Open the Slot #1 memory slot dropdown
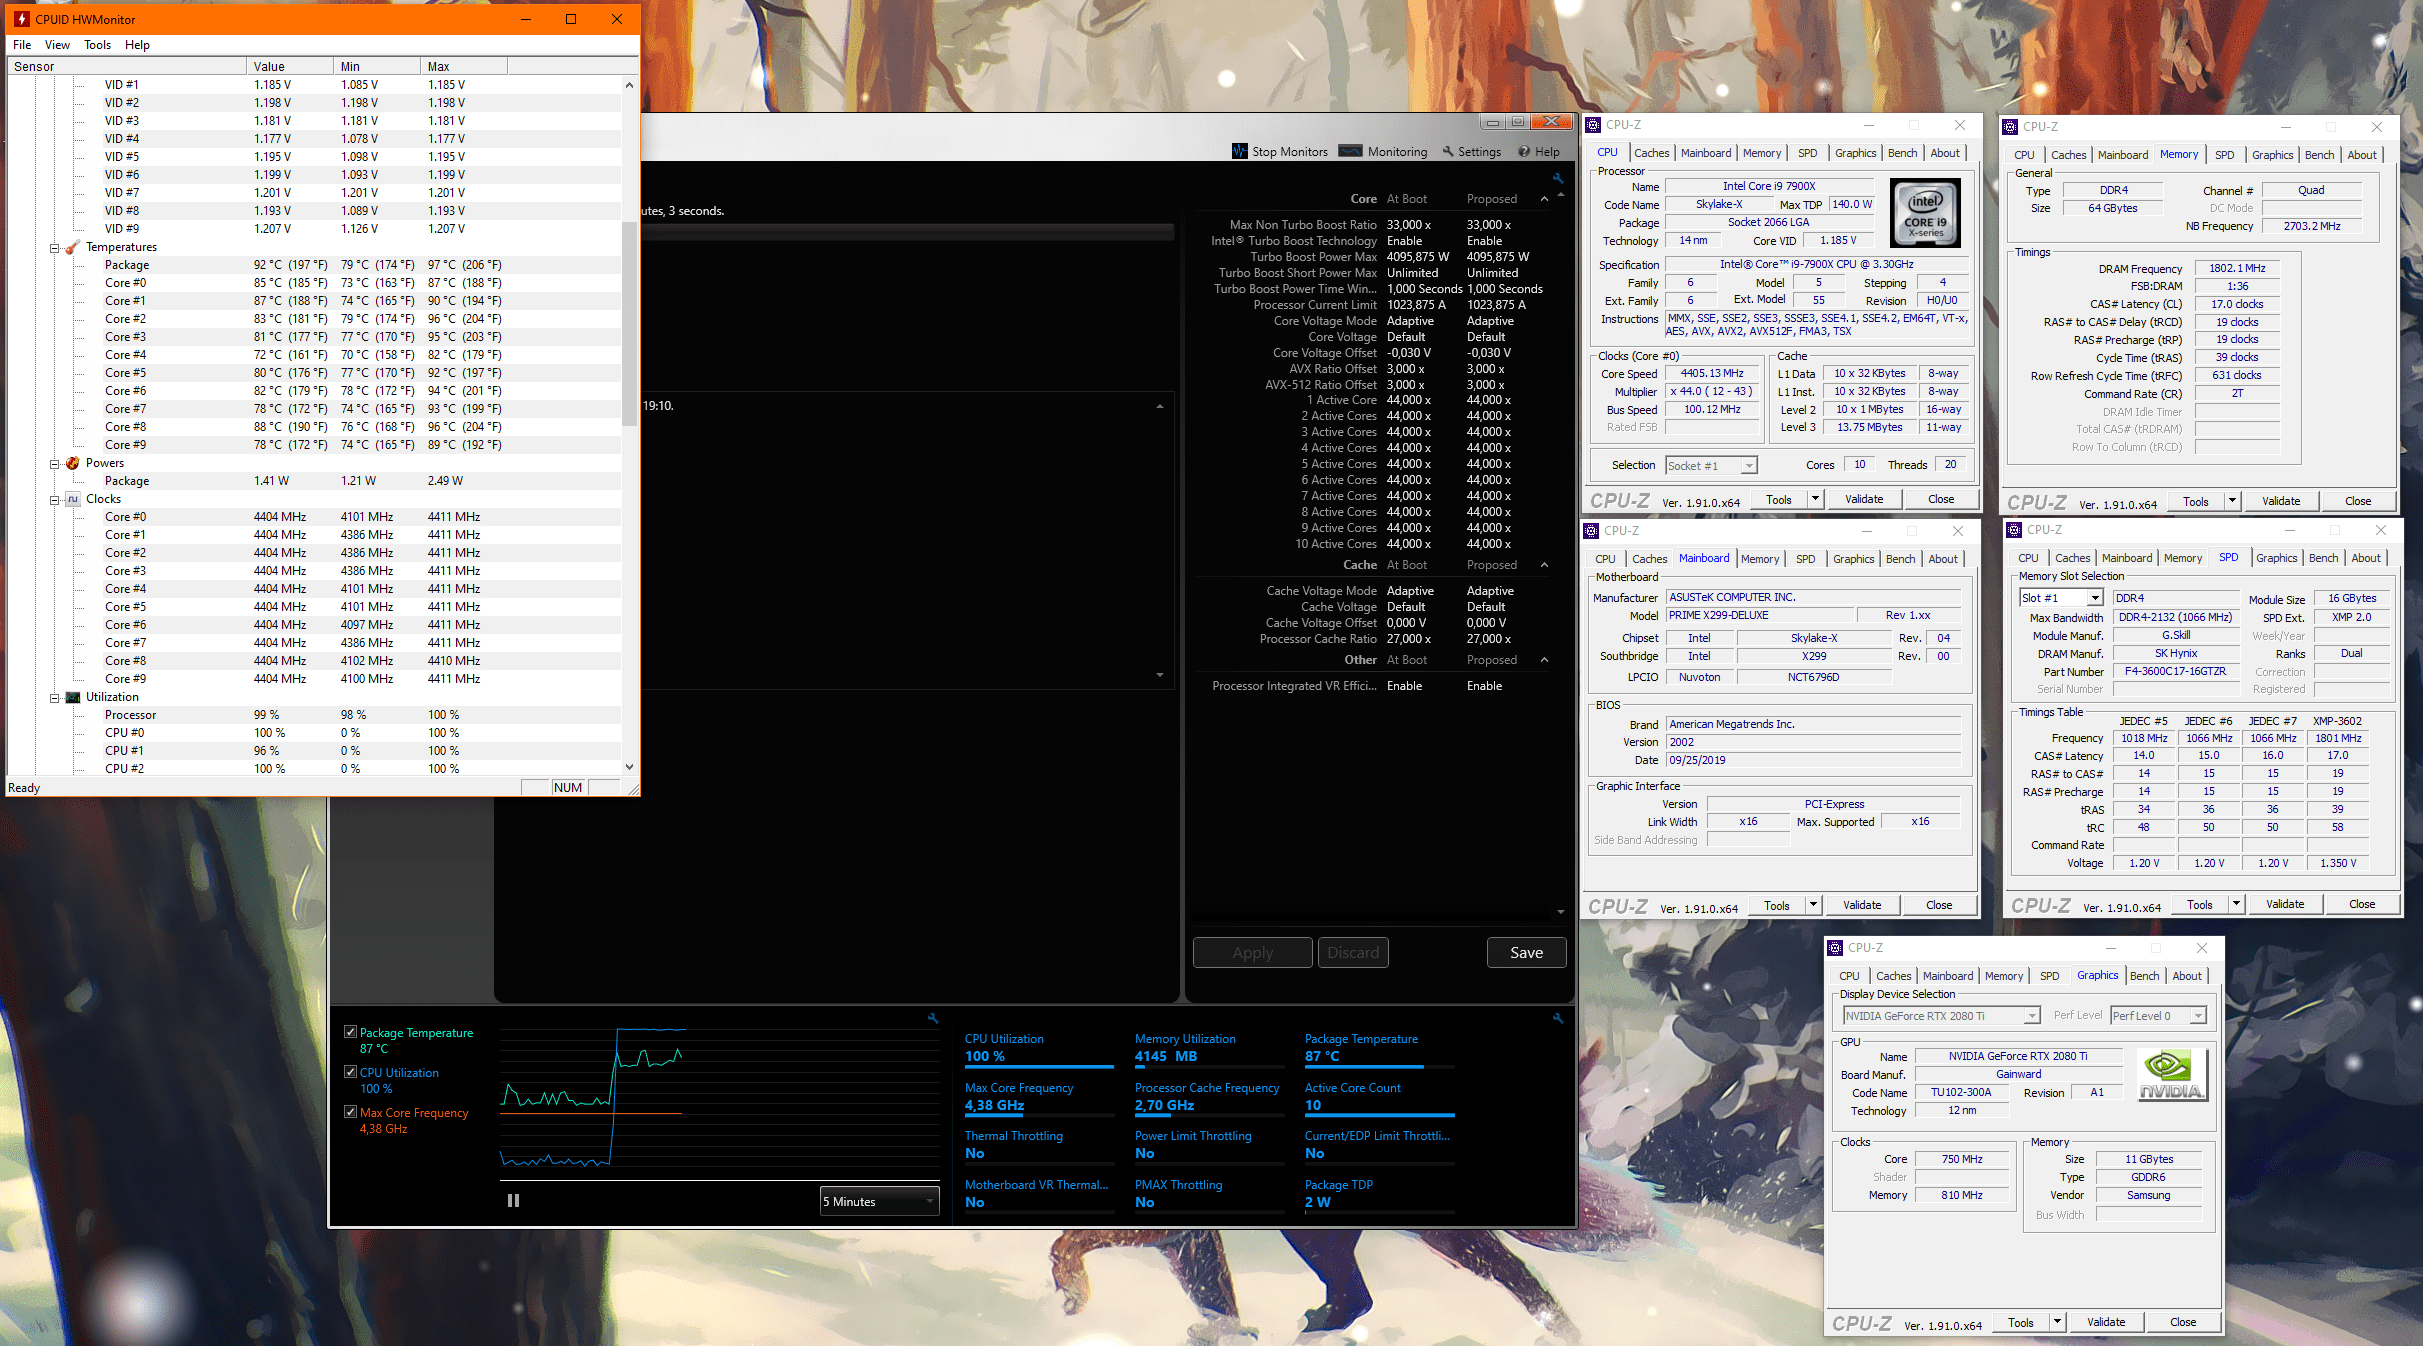 [x=2061, y=598]
